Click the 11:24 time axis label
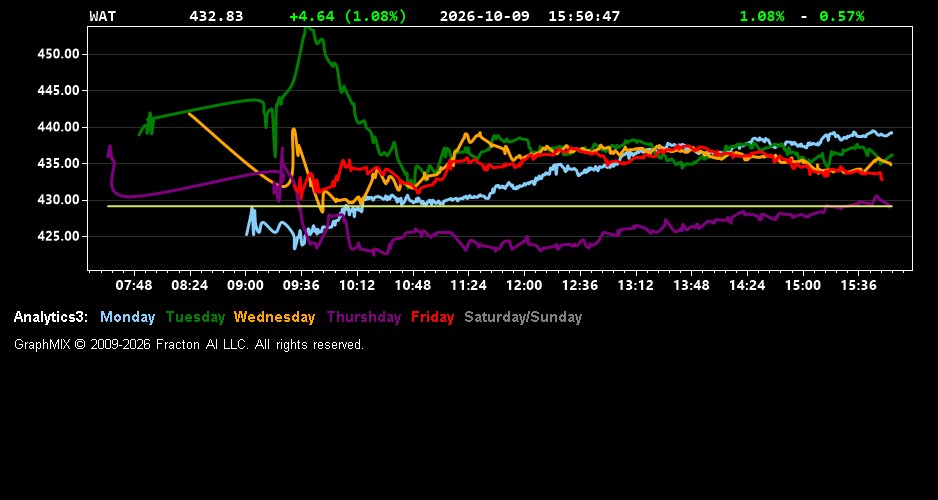Viewport: 938px width, 500px height. pos(468,286)
